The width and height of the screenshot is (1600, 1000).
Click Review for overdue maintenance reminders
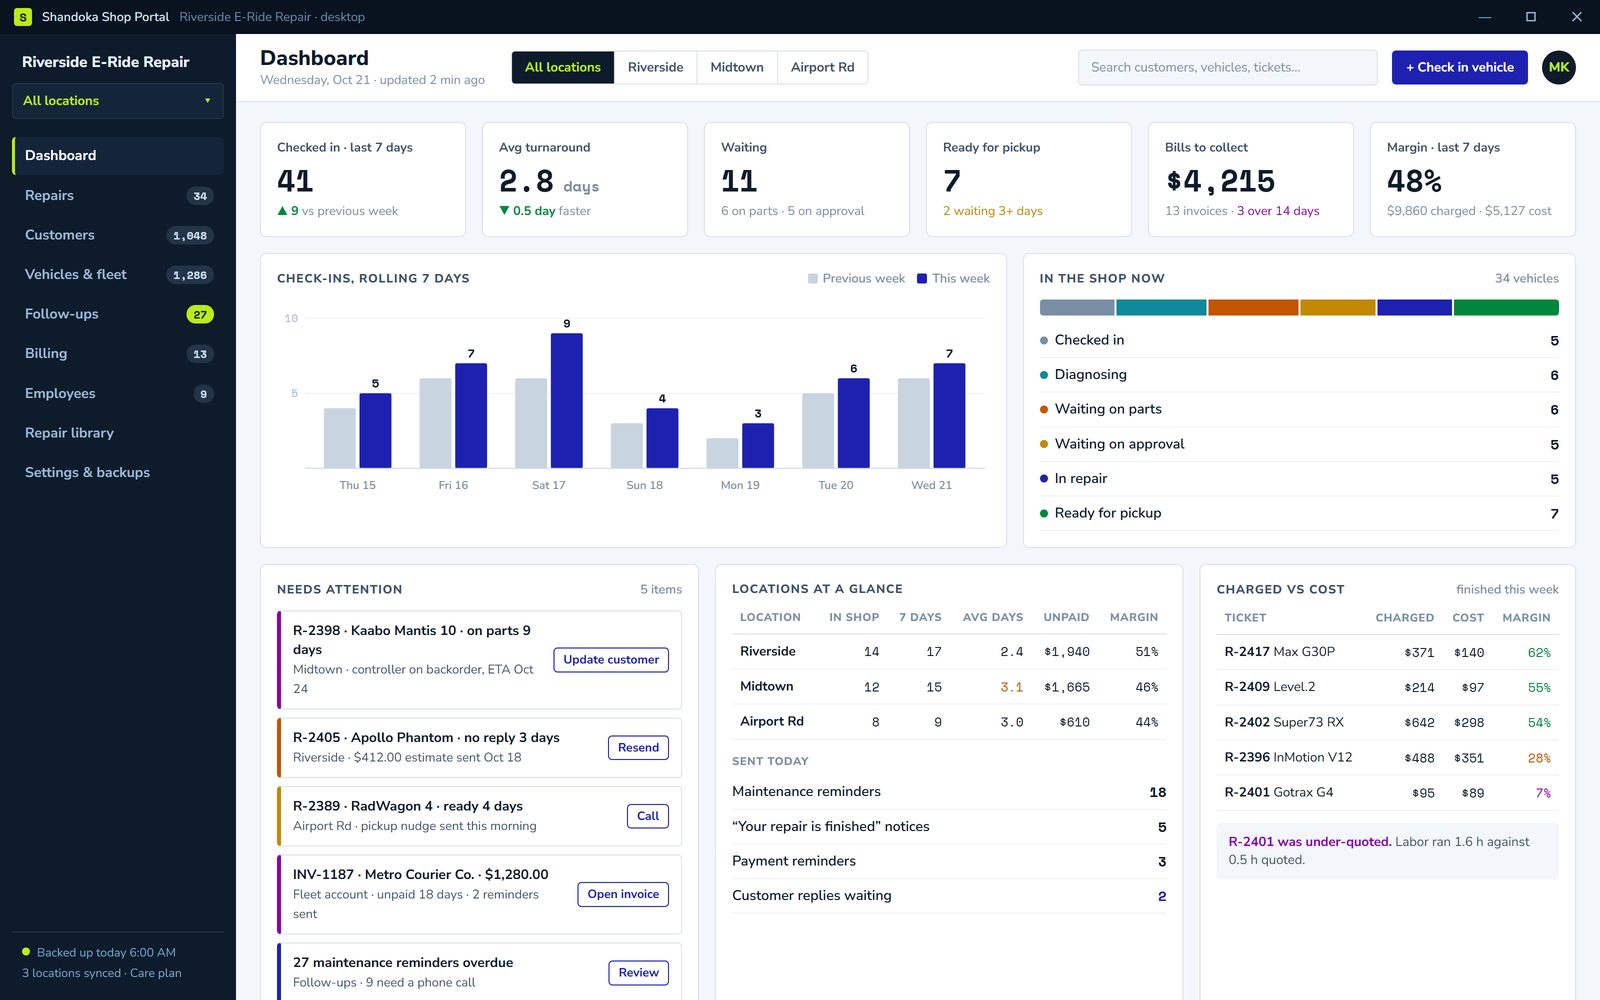(x=638, y=973)
